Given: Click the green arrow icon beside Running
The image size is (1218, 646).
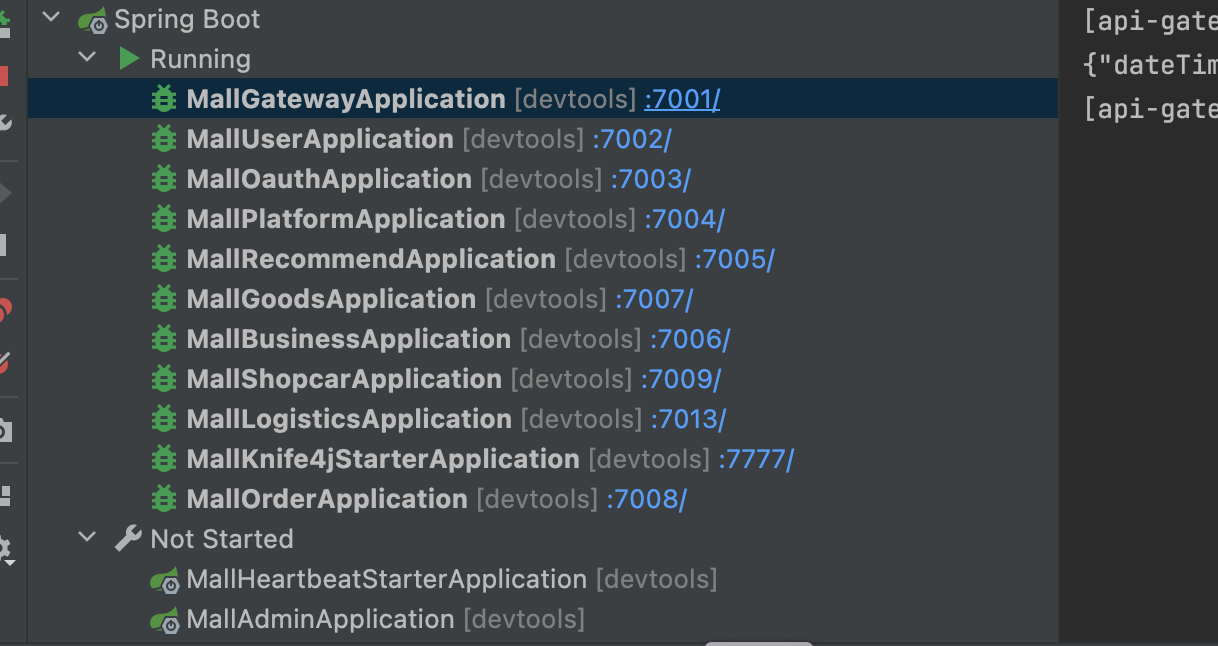Looking at the screenshot, I should point(129,58).
